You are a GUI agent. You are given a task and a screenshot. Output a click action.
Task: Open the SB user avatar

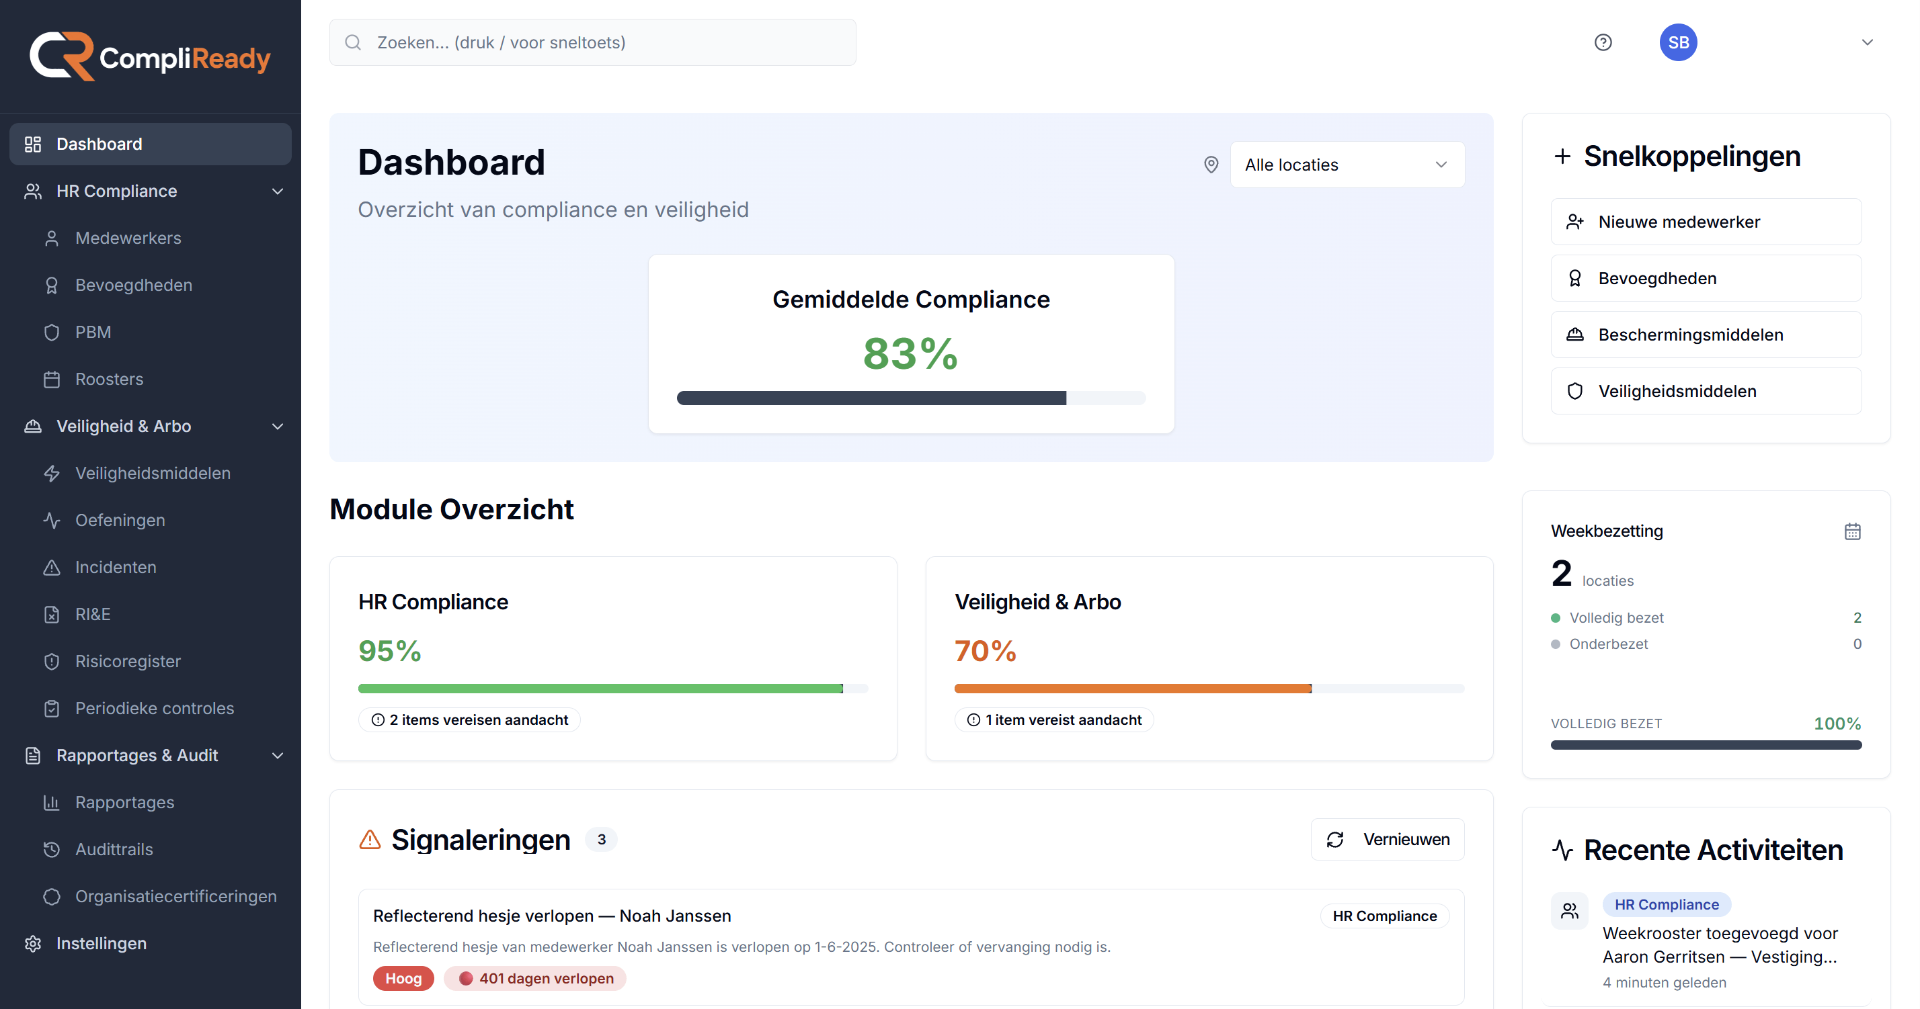click(1678, 42)
